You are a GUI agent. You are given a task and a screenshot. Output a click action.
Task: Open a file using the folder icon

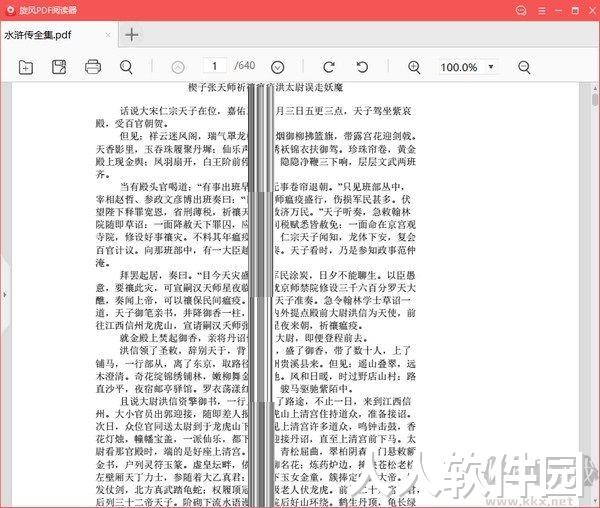[x=26, y=67]
